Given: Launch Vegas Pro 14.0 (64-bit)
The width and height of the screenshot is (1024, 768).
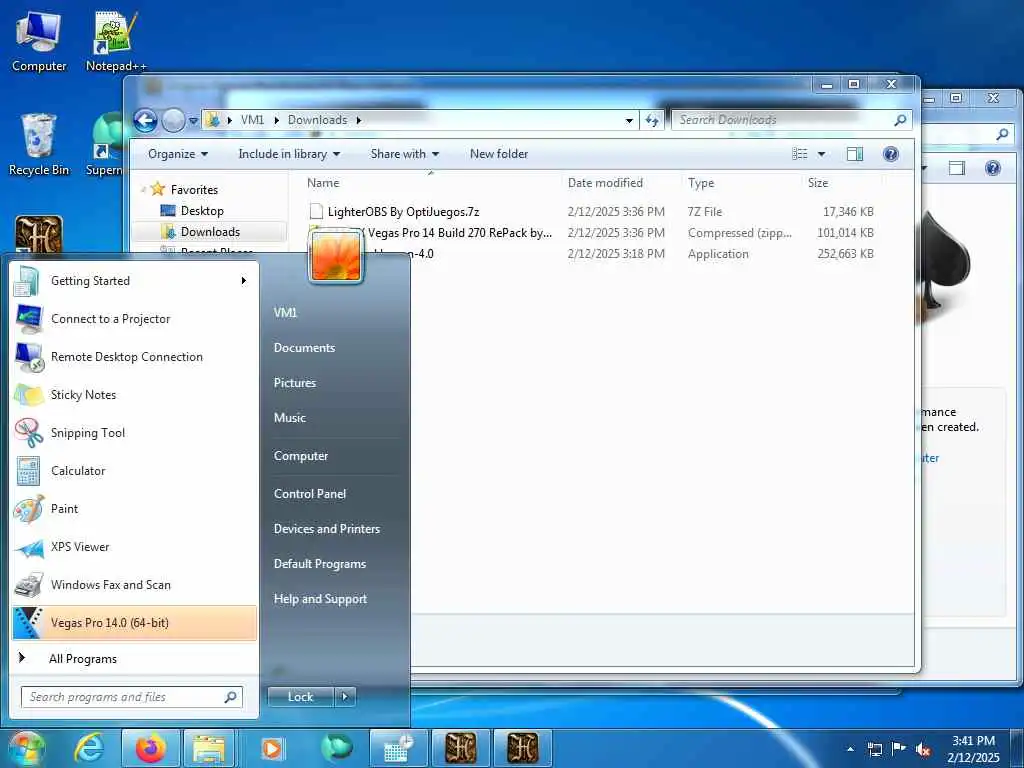Looking at the screenshot, I should click(x=135, y=623).
